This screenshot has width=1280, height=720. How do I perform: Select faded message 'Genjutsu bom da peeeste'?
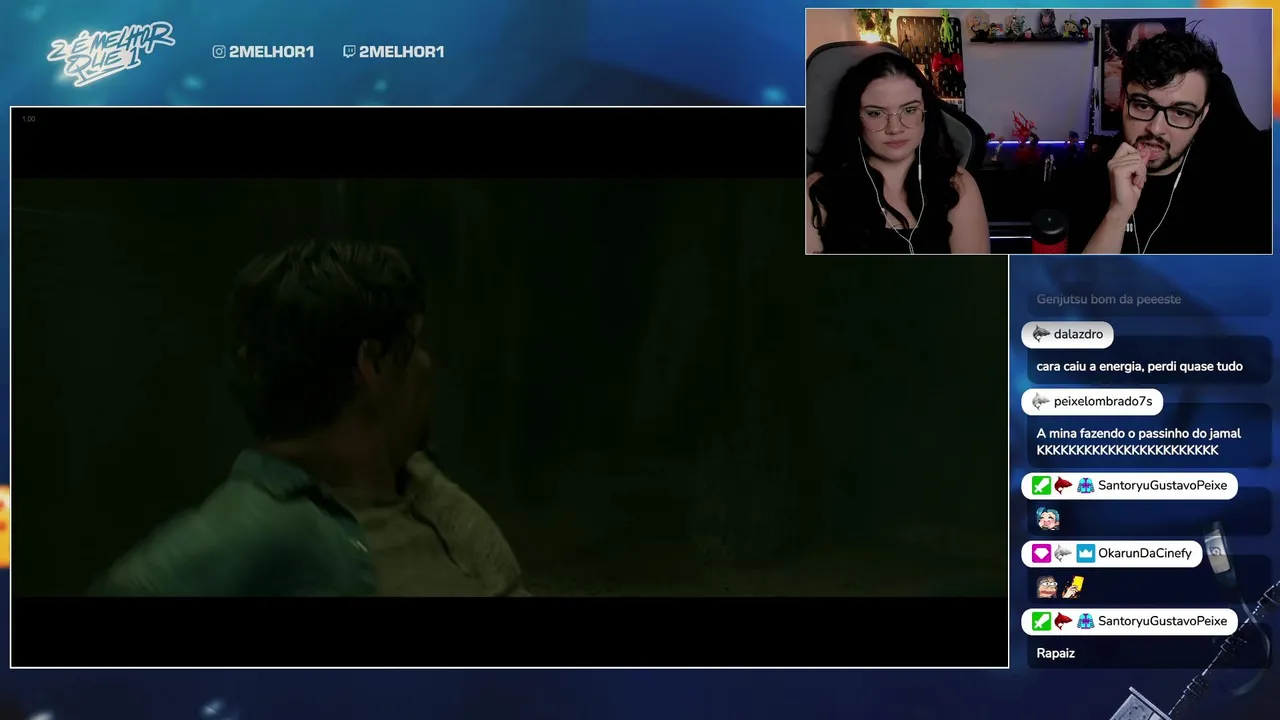[1108, 299]
